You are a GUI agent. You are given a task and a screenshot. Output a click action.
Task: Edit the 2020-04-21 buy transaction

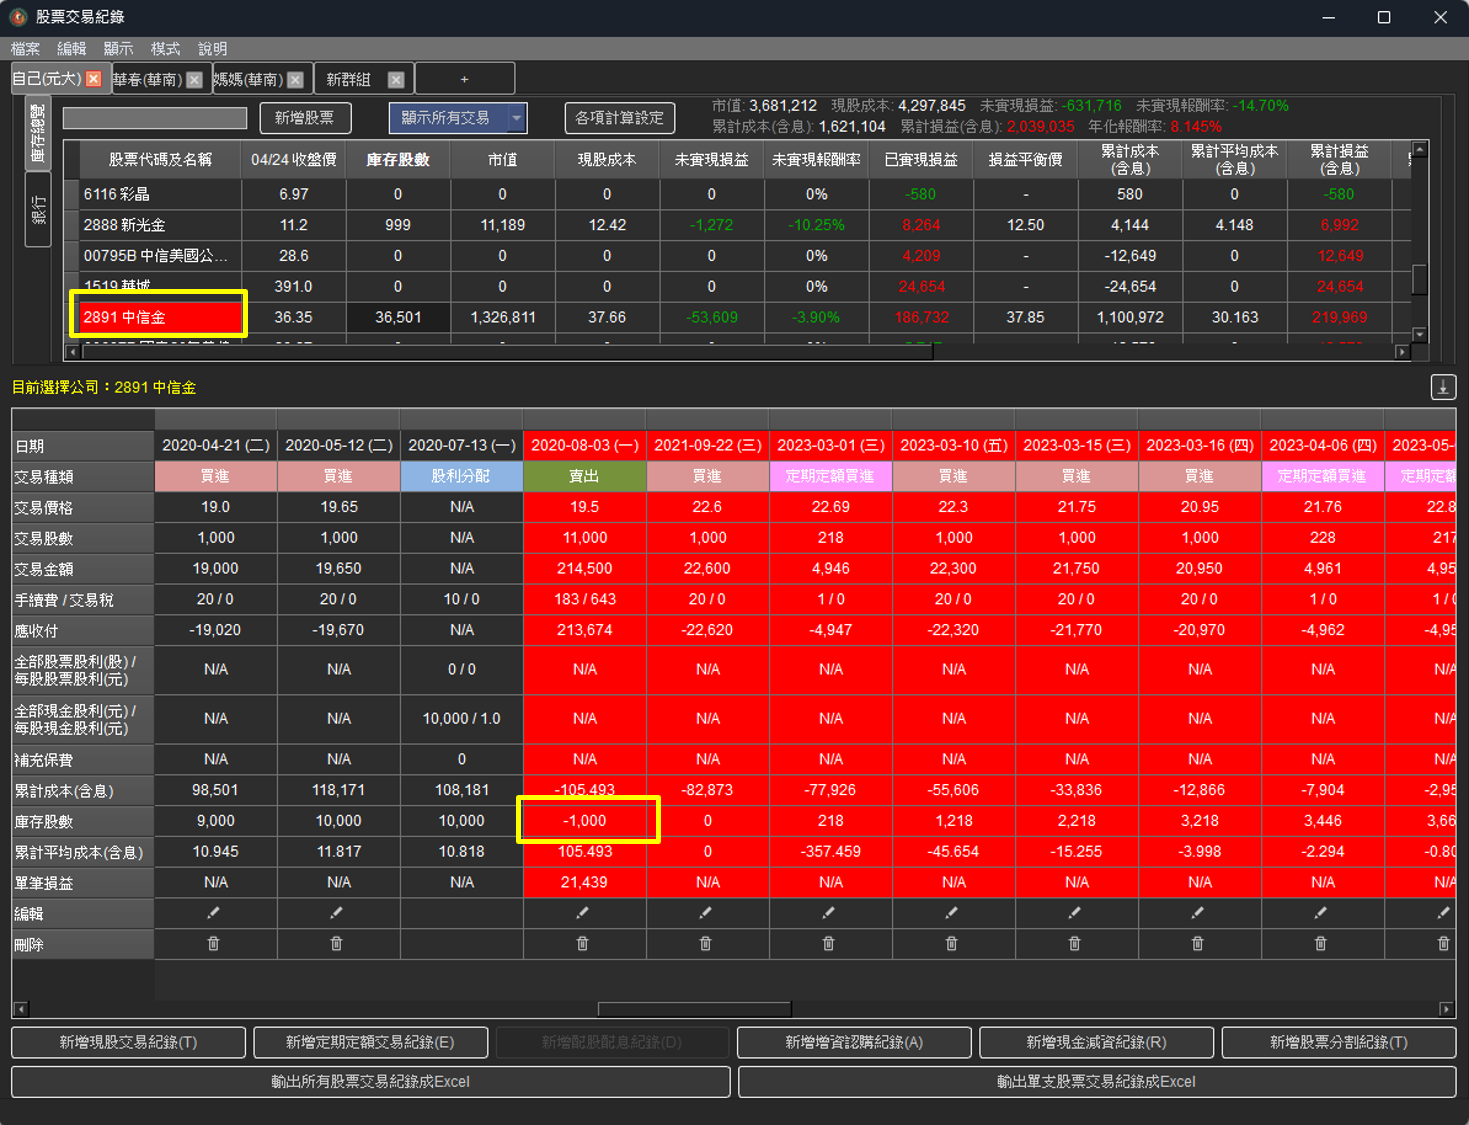213,913
